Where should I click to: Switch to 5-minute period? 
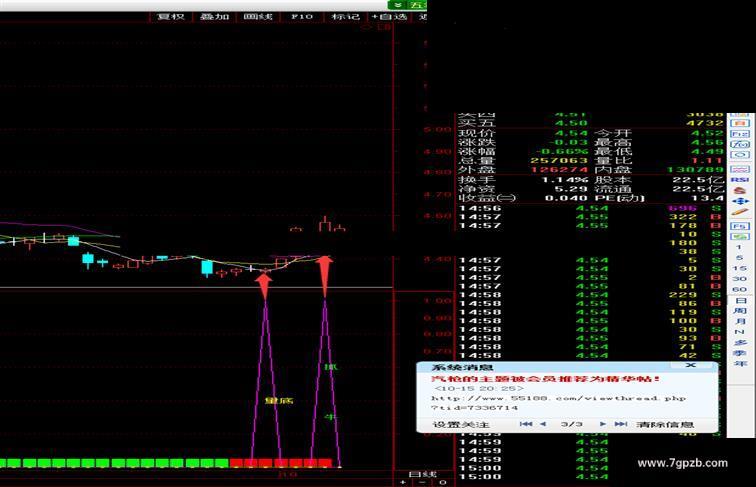(x=740, y=257)
